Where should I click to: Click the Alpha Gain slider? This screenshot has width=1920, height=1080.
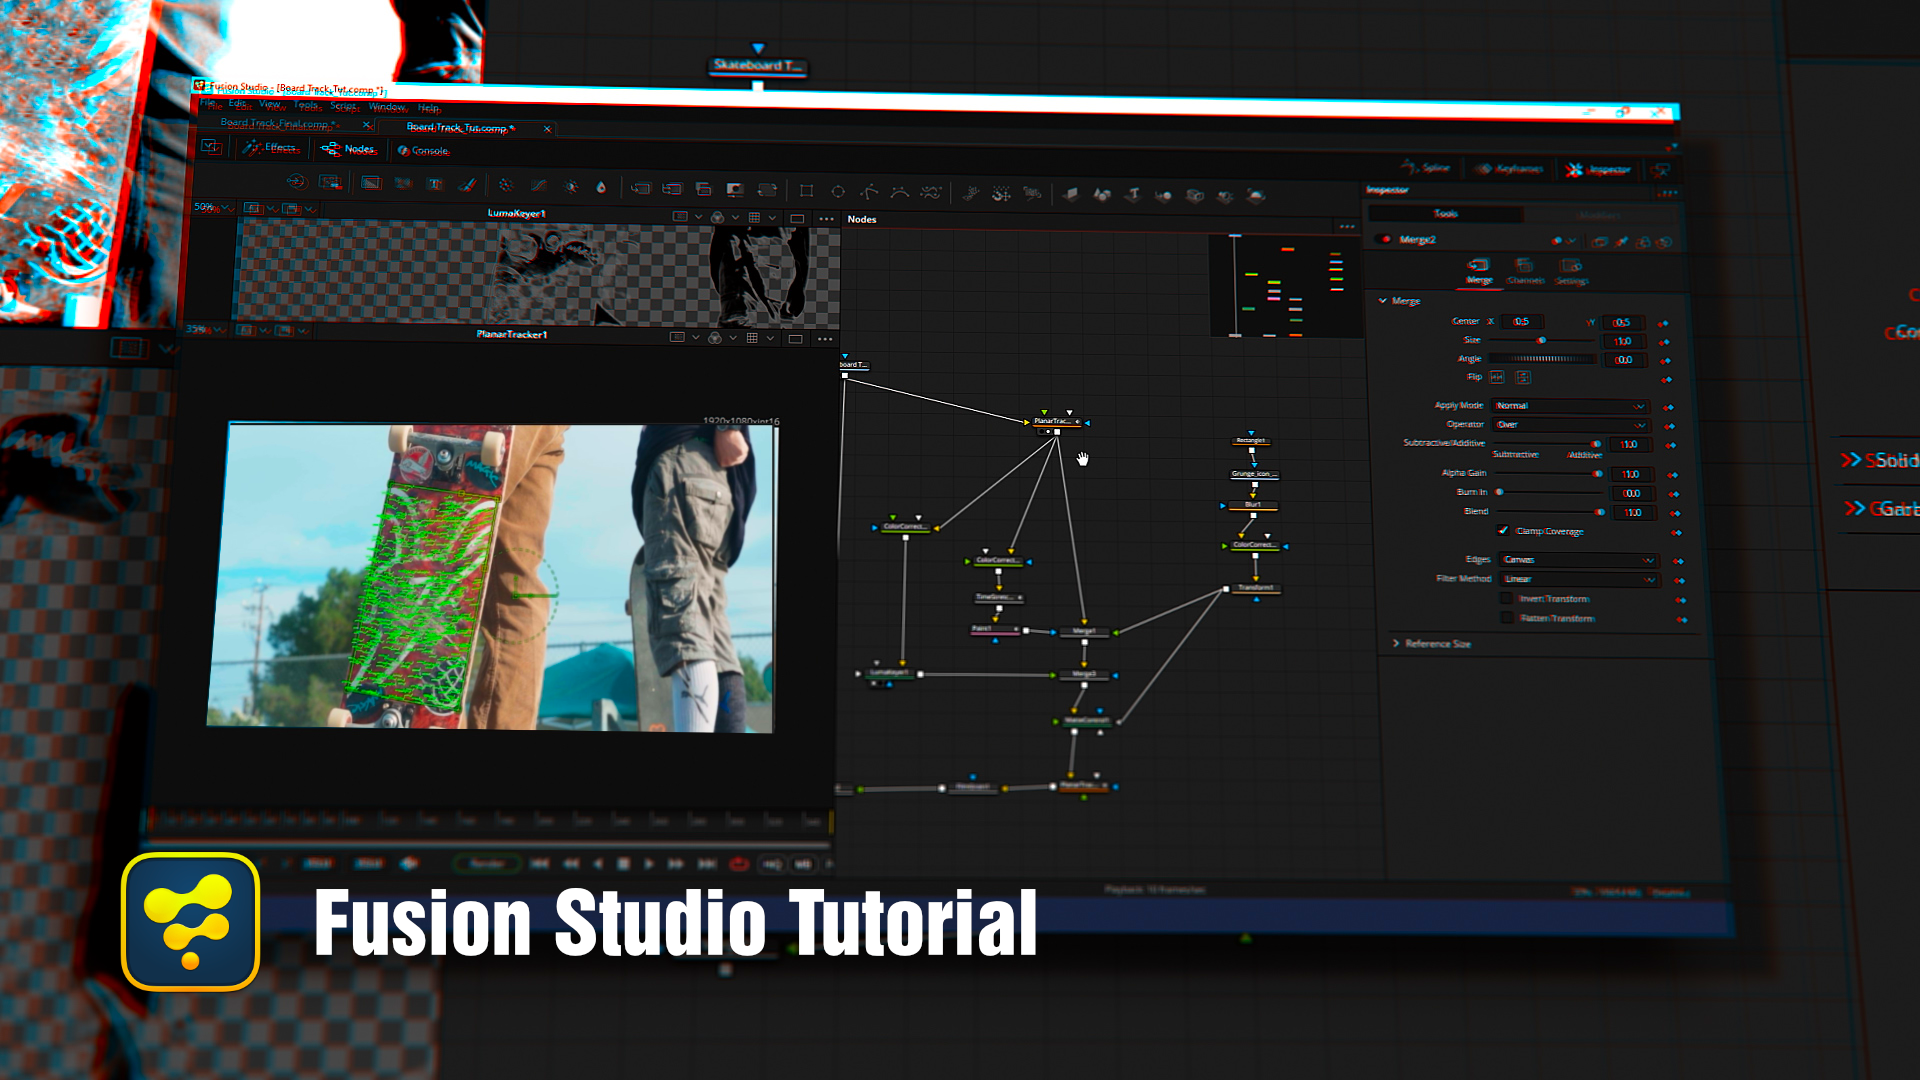[x=1547, y=474]
